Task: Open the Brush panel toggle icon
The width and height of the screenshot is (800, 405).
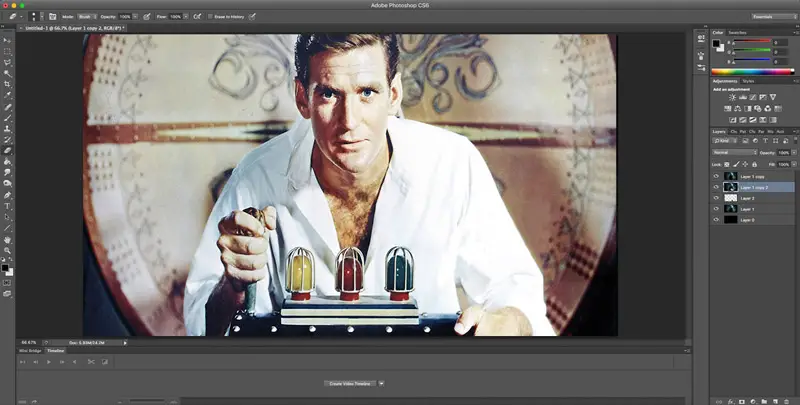Action: pos(53,17)
